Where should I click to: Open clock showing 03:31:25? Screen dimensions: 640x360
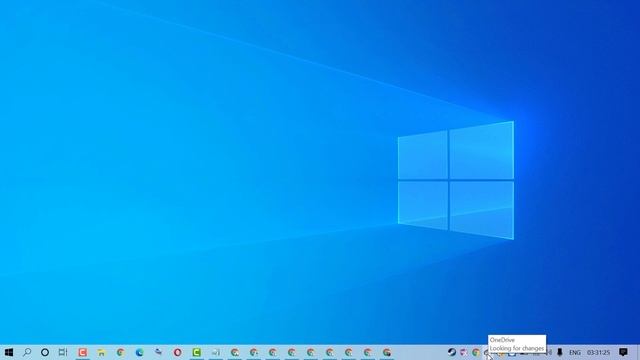pos(598,352)
